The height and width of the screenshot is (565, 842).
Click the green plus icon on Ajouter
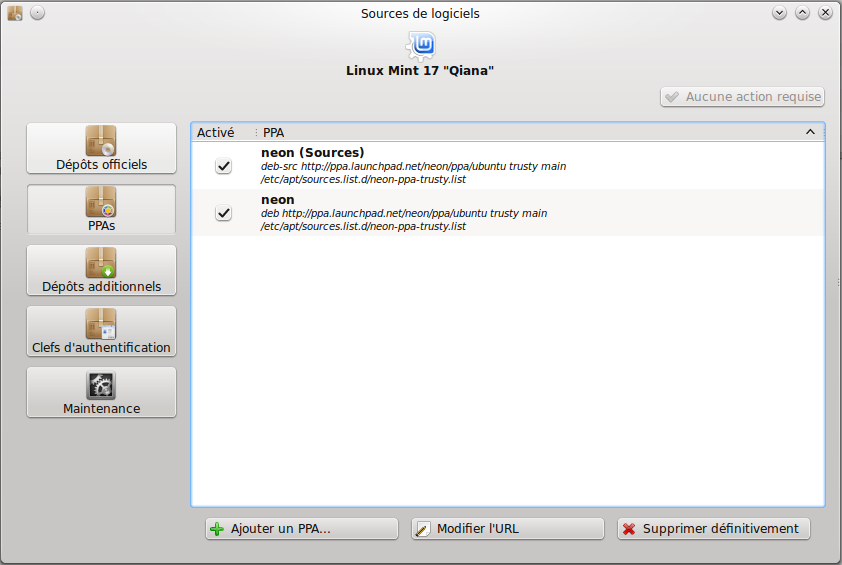click(217, 529)
